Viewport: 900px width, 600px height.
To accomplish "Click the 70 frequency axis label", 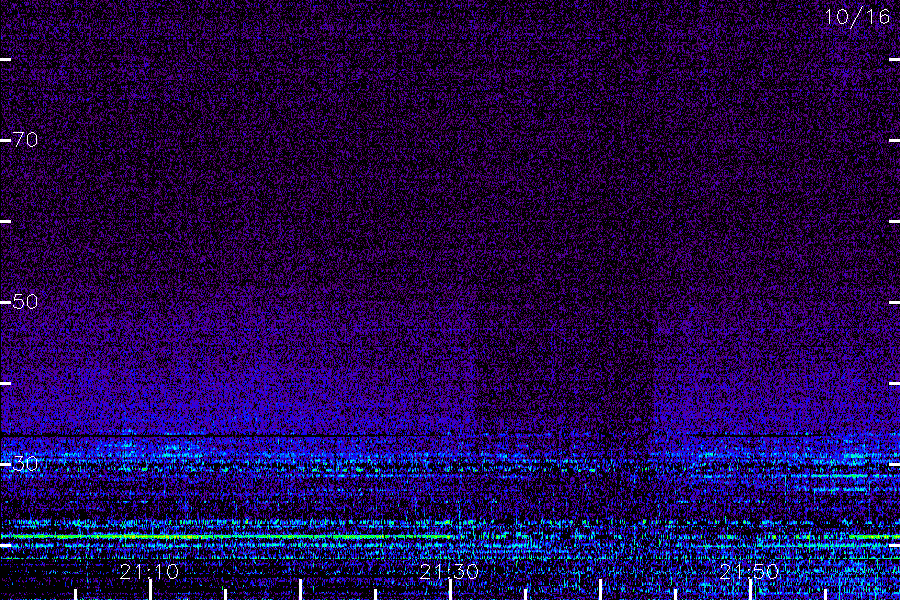I will pyautogui.click(x=25, y=140).
